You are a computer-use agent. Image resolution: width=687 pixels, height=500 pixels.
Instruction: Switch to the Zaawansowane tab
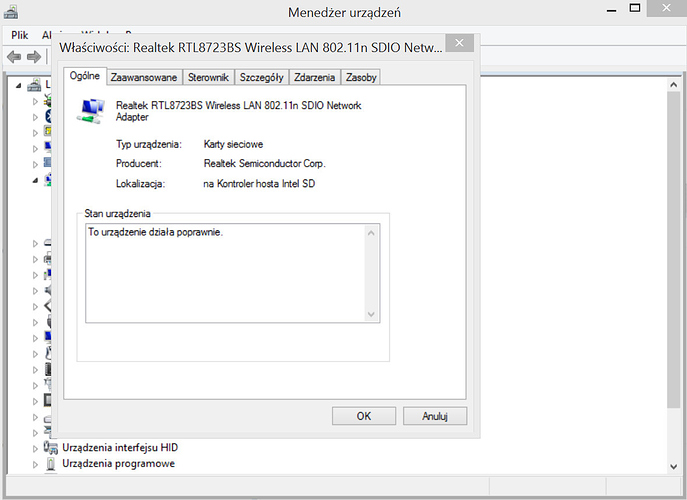[x=144, y=77]
